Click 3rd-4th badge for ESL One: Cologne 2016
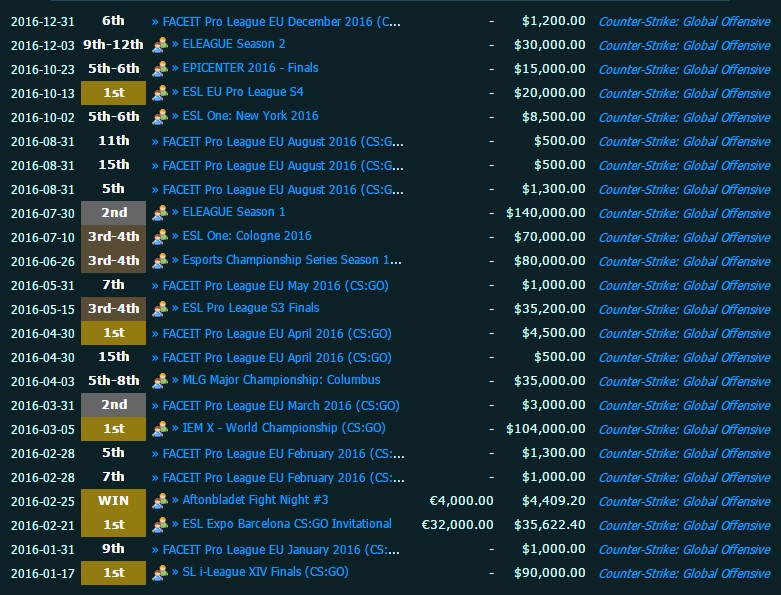This screenshot has height=595, width=781. point(114,237)
